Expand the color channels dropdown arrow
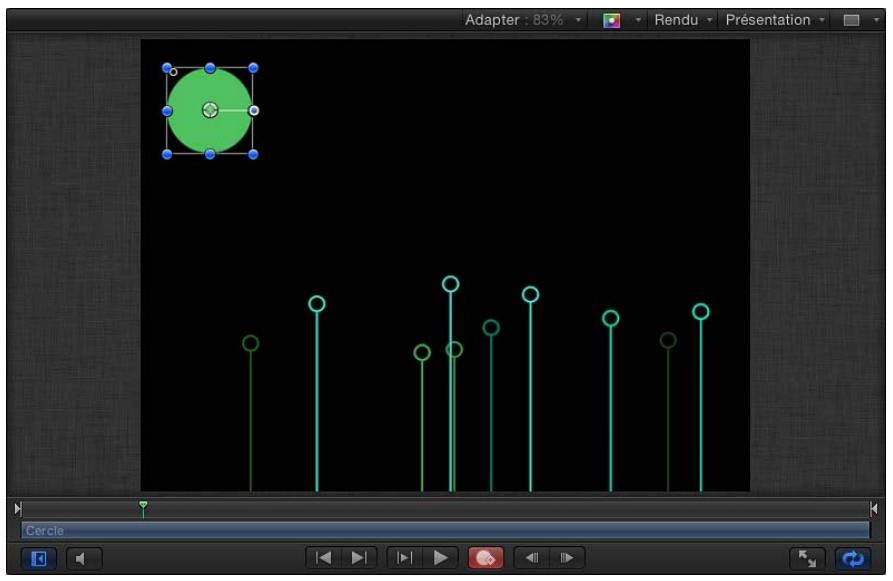The image size is (893, 581). pyautogui.click(x=638, y=21)
